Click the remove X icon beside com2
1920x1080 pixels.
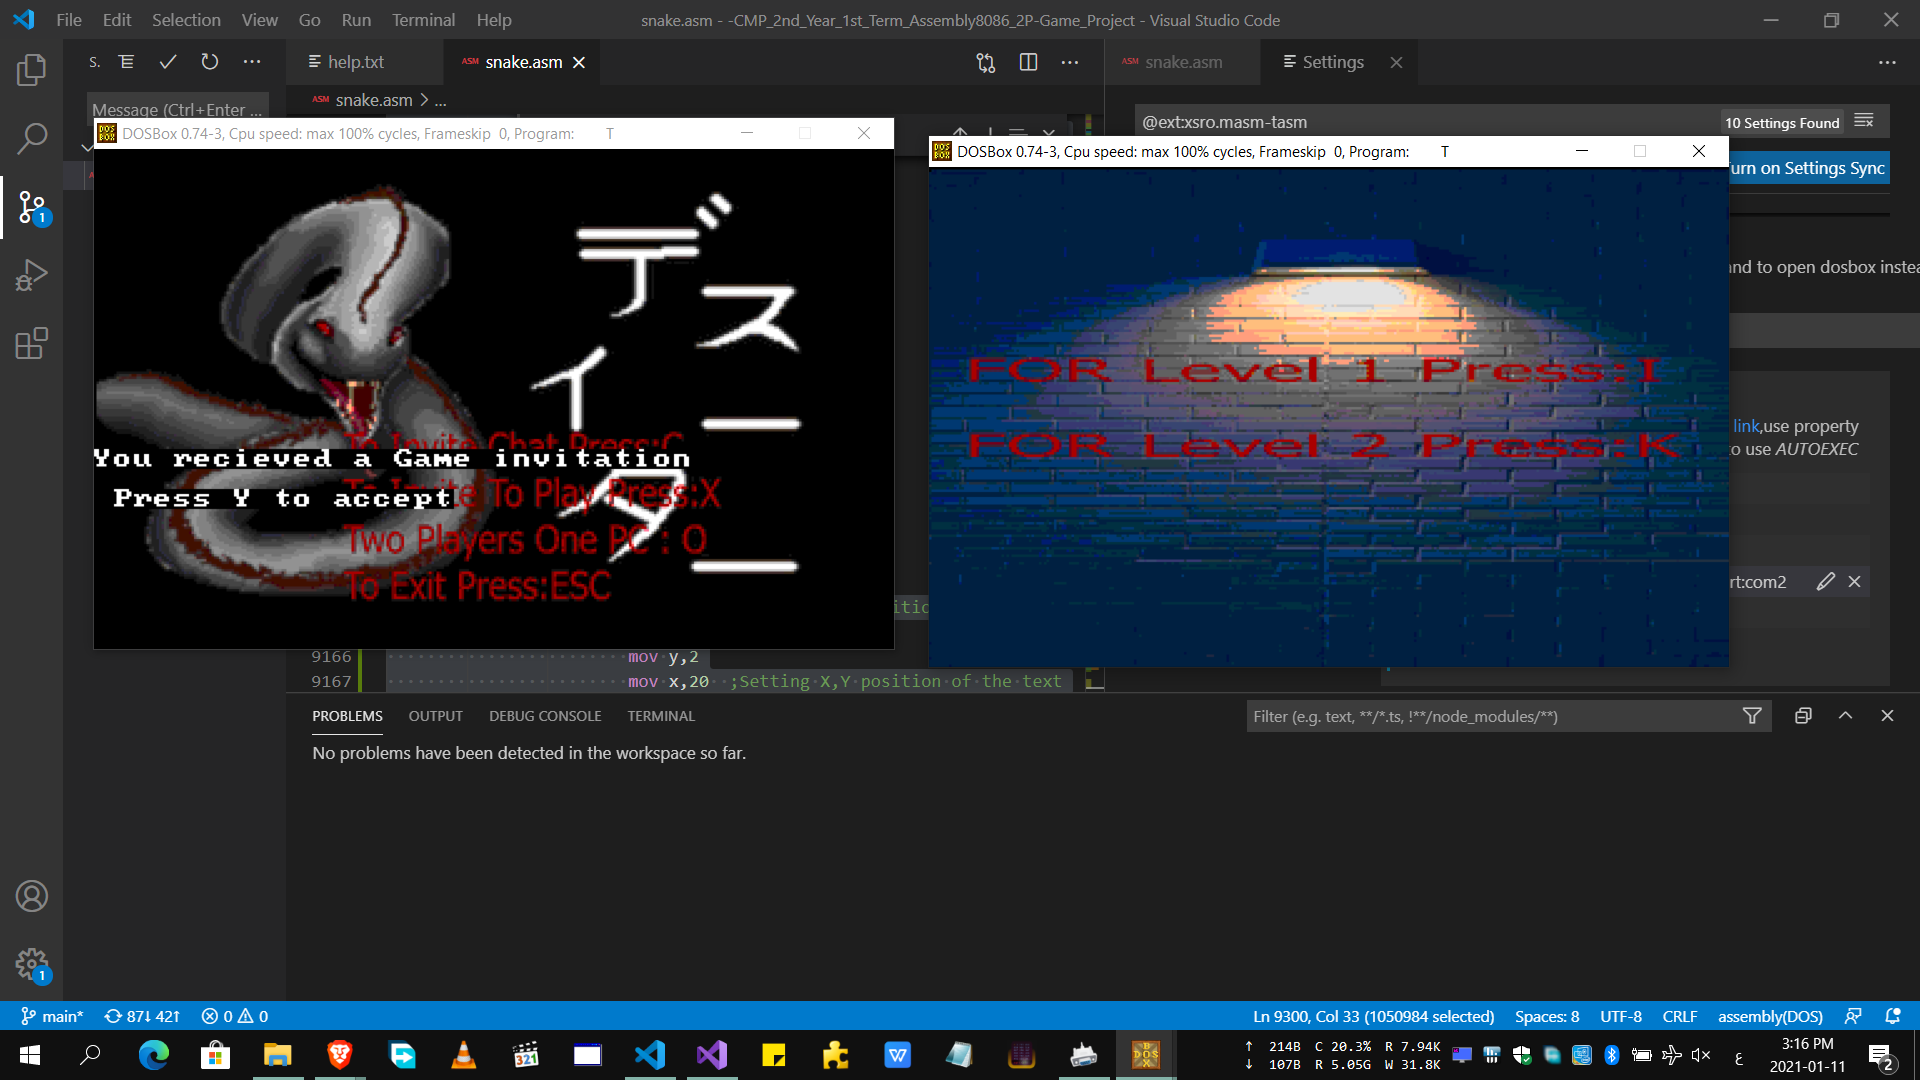coord(1855,581)
